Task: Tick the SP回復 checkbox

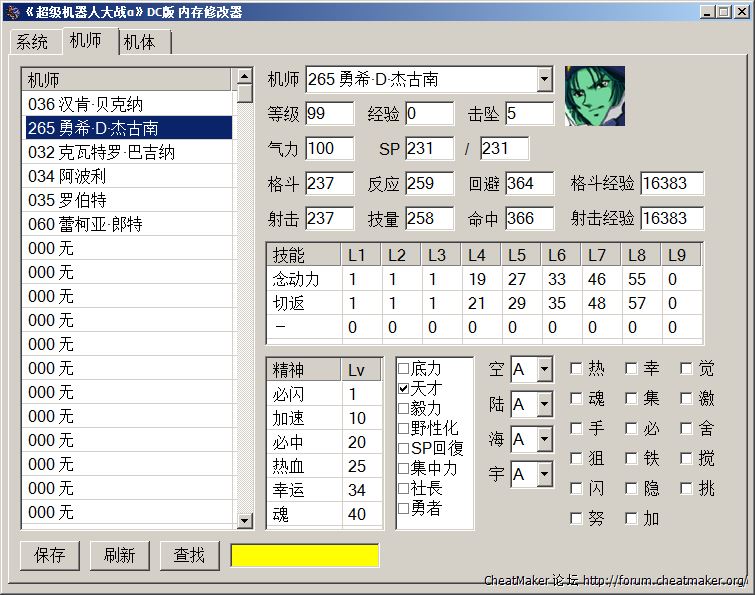Action: pos(404,448)
